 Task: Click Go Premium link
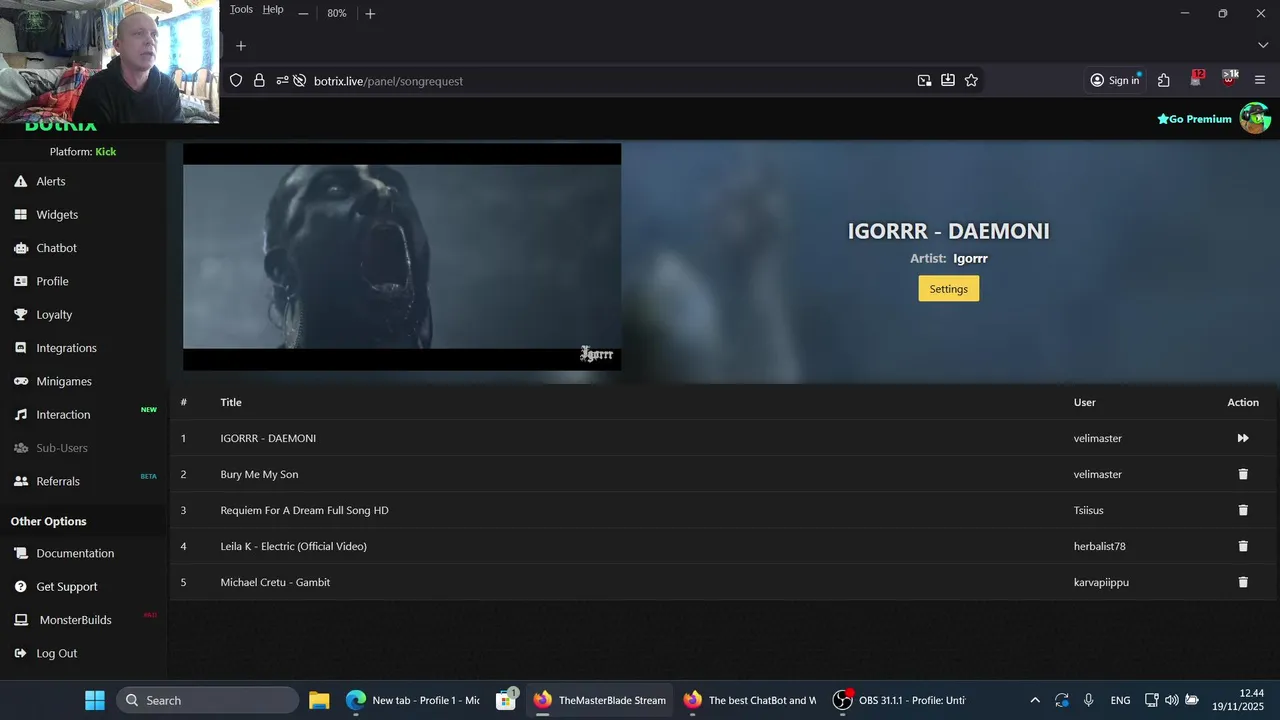tap(1194, 119)
